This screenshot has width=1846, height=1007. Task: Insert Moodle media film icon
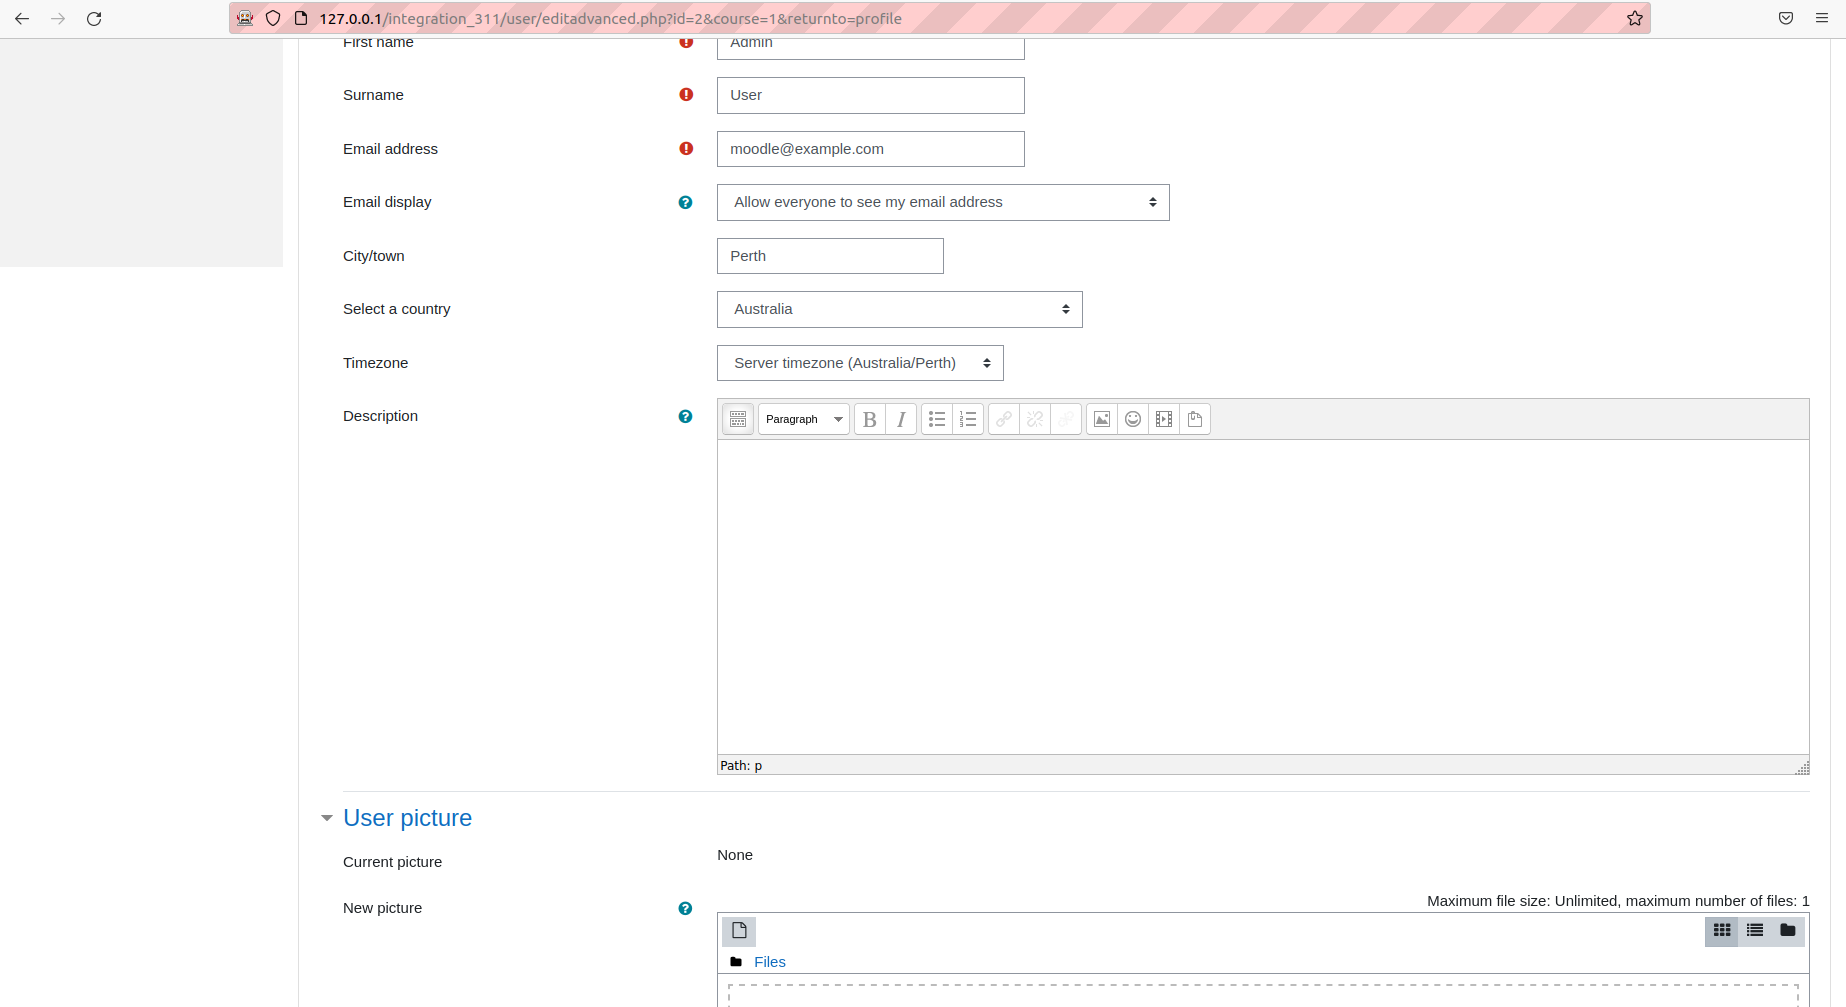pos(1164,419)
